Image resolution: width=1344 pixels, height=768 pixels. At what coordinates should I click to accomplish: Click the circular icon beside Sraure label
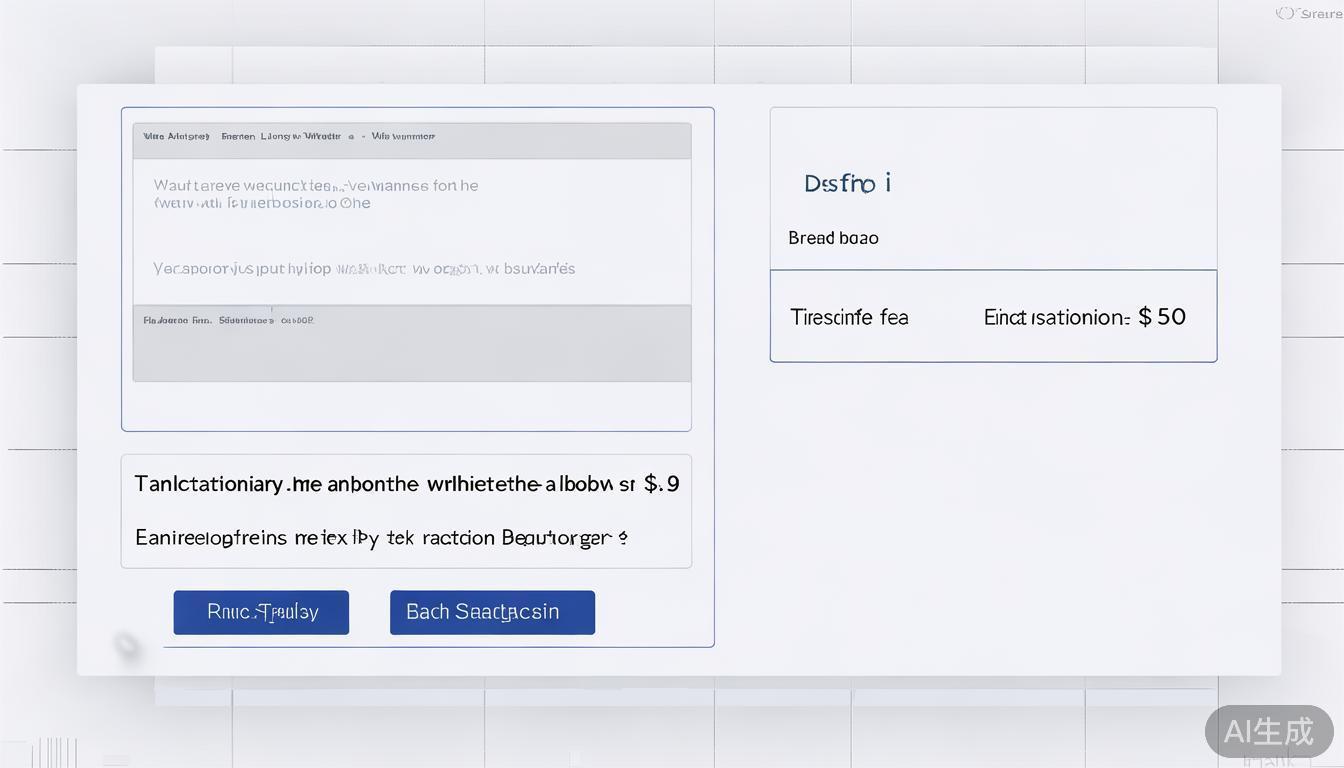coord(1284,13)
